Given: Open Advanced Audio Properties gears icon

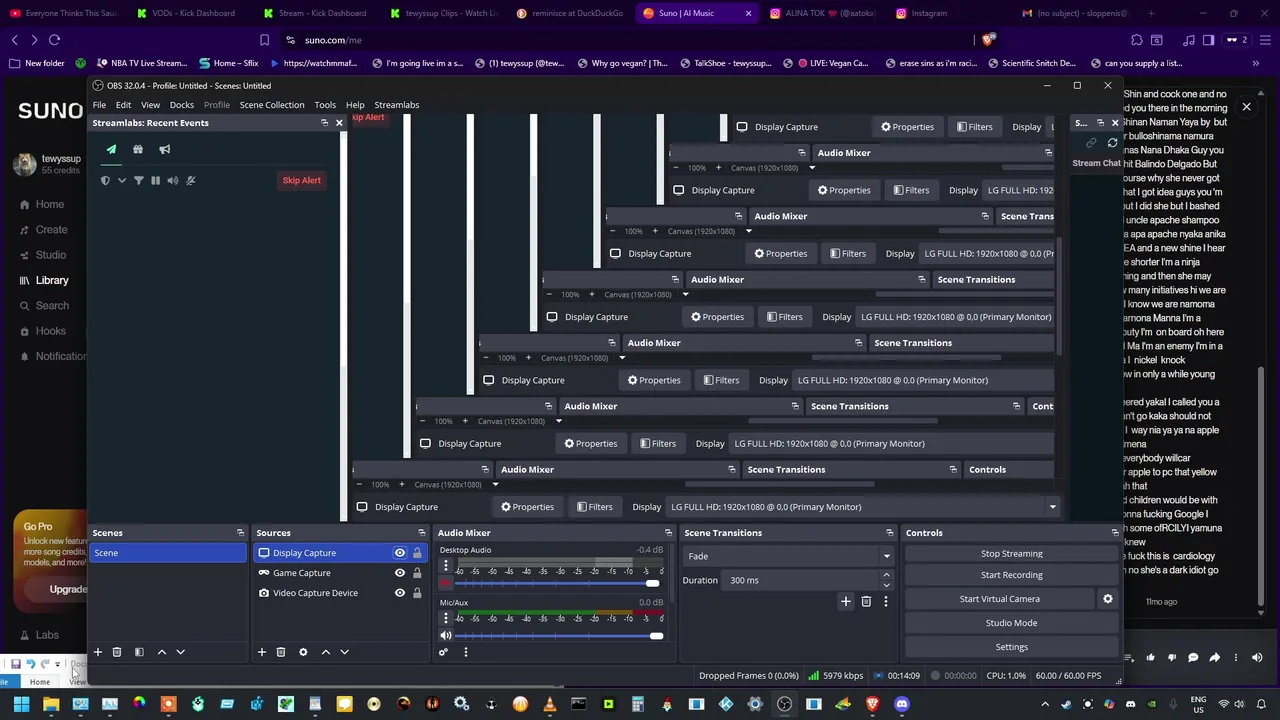Looking at the screenshot, I should 444,652.
